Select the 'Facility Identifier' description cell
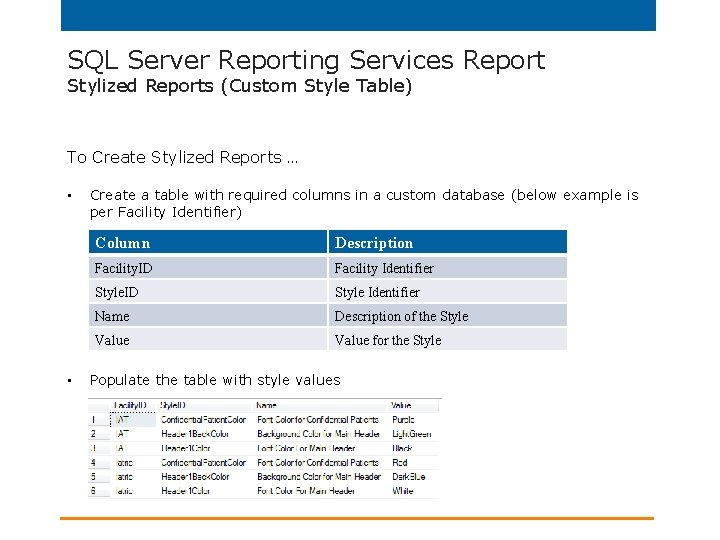The height and width of the screenshot is (540, 720). (x=448, y=268)
